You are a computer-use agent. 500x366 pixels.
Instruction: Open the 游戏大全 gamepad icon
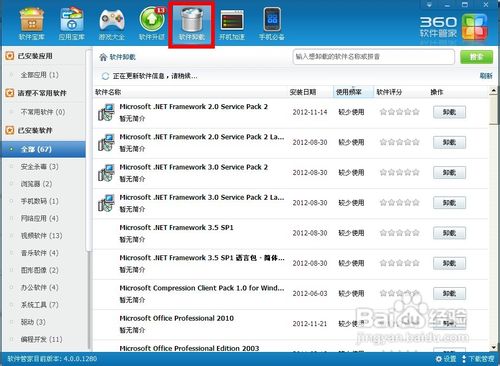pyautogui.click(x=112, y=23)
